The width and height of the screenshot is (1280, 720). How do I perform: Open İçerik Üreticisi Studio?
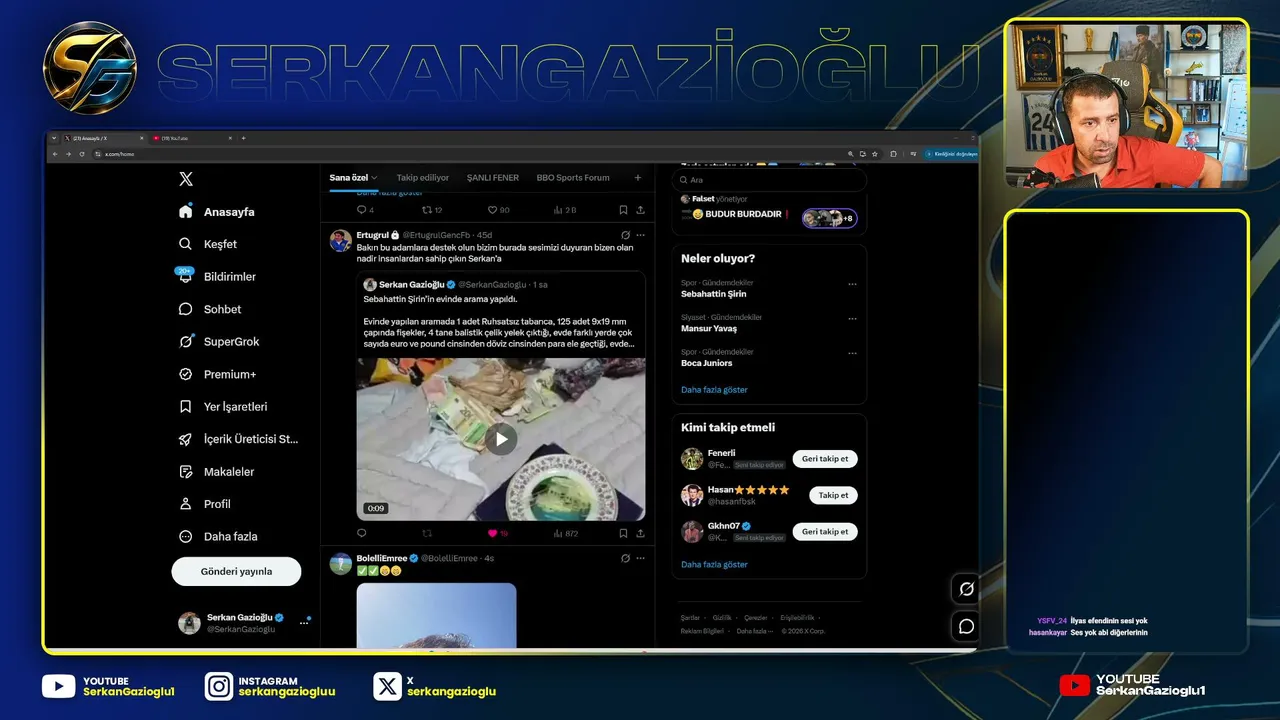point(238,439)
